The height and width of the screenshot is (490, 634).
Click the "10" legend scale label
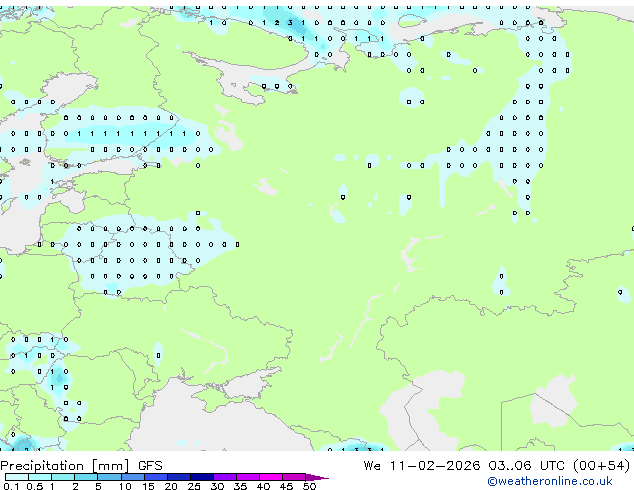click(x=125, y=486)
